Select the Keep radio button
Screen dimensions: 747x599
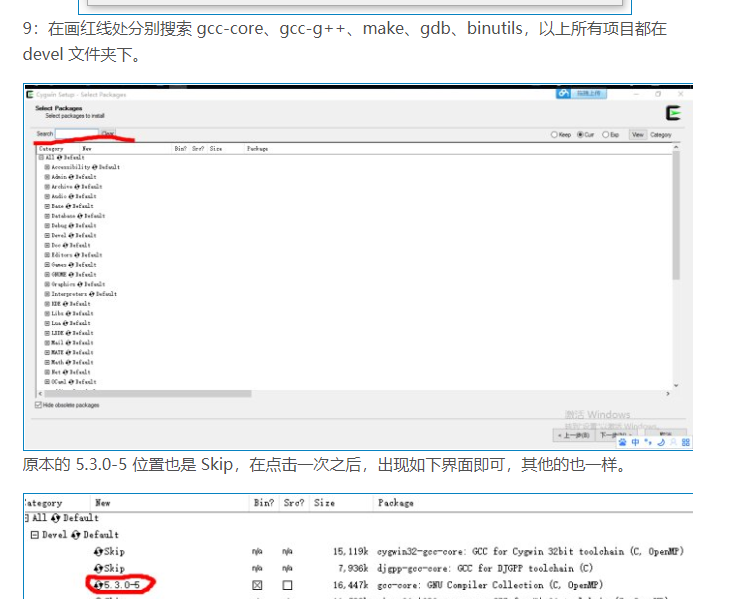(x=554, y=134)
